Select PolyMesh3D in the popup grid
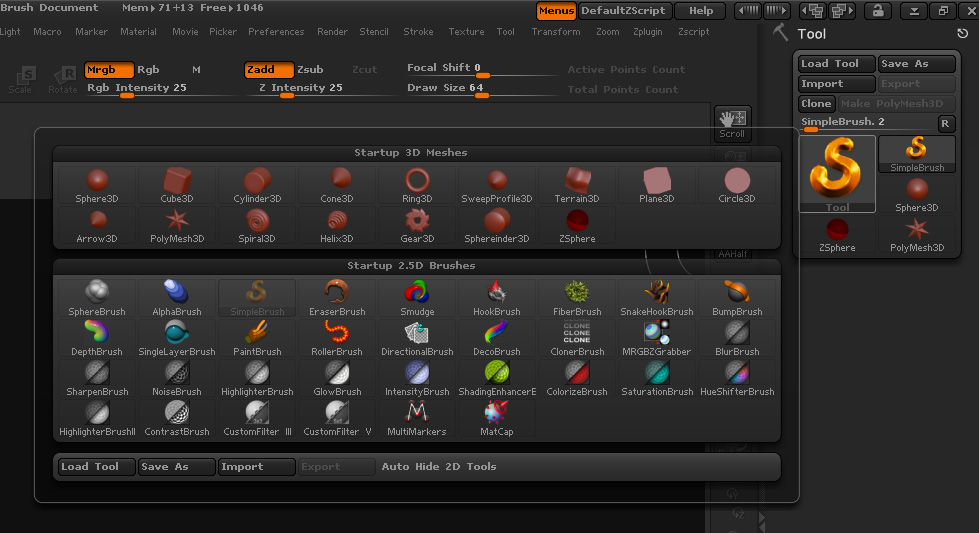Viewport: 979px width, 533px height. pyautogui.click(x=177, y=226)
